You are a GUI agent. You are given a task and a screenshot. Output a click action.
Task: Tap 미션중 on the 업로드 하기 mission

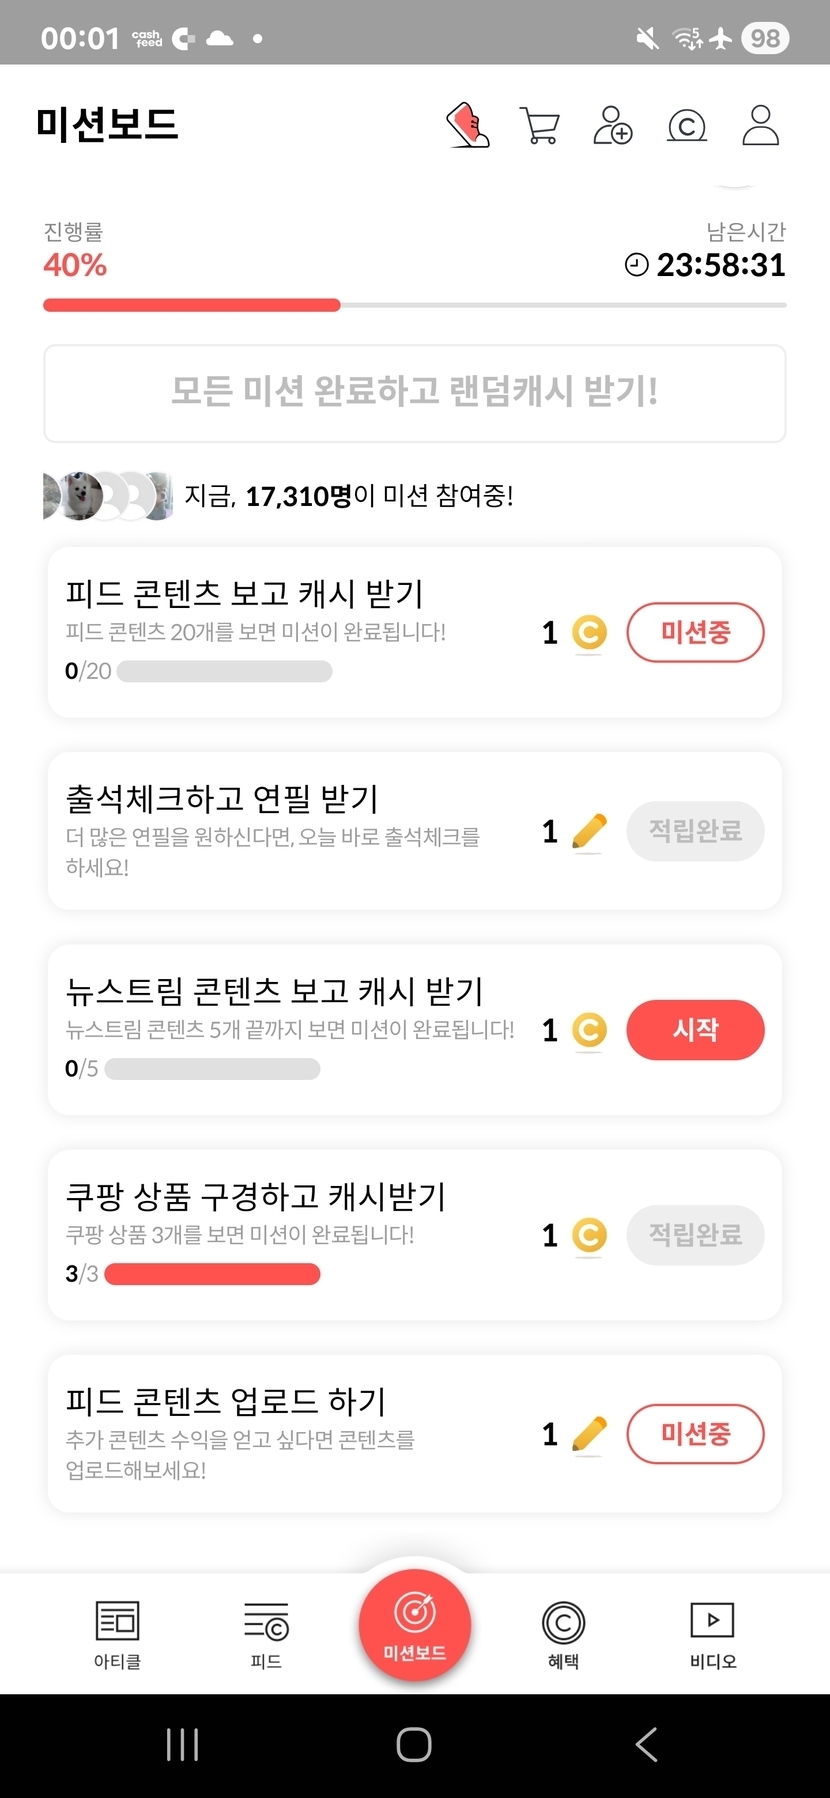(x=695, y=1434)
